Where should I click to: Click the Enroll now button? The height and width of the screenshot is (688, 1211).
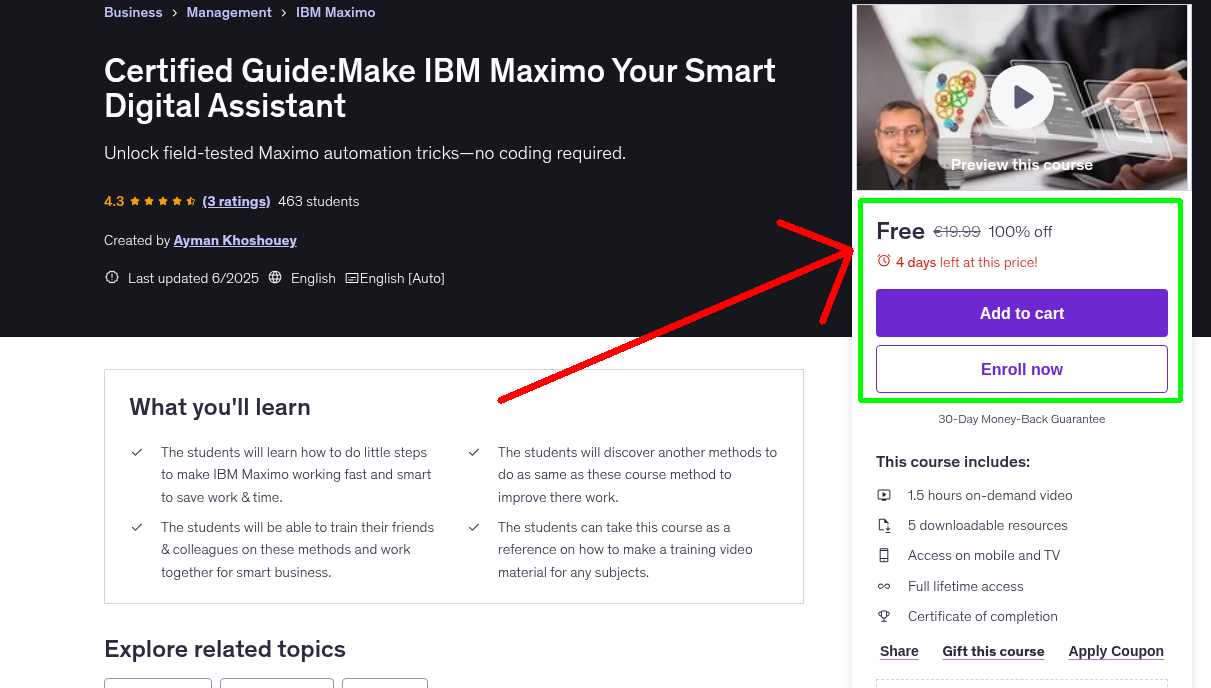click(1022, 369)
